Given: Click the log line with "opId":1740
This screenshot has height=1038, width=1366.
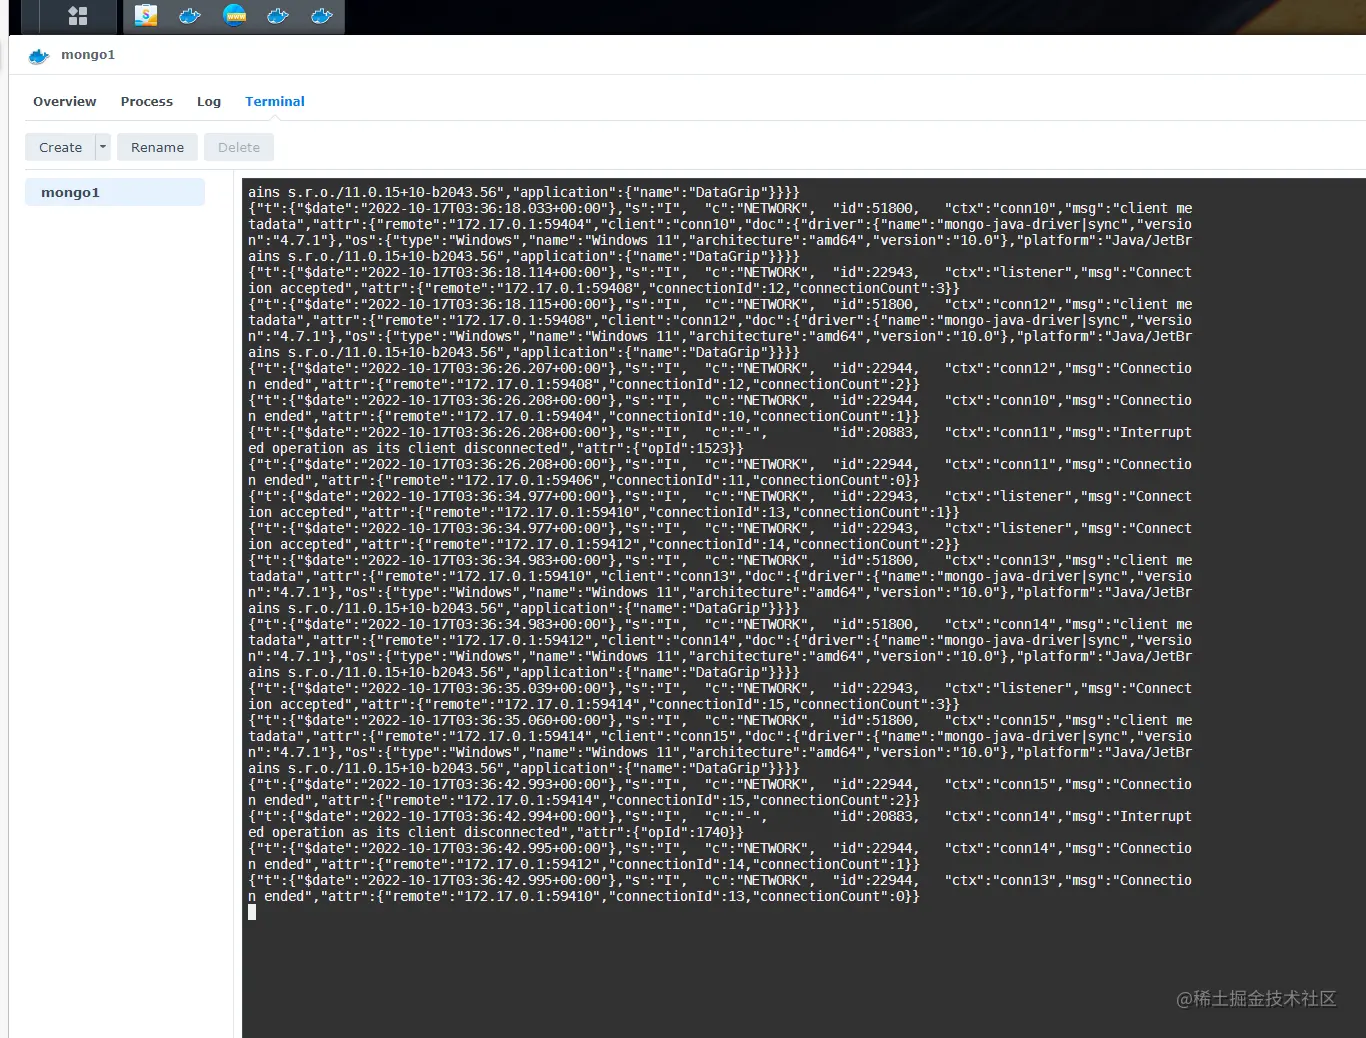Looking at the screenshot, I should coord(496,832).
